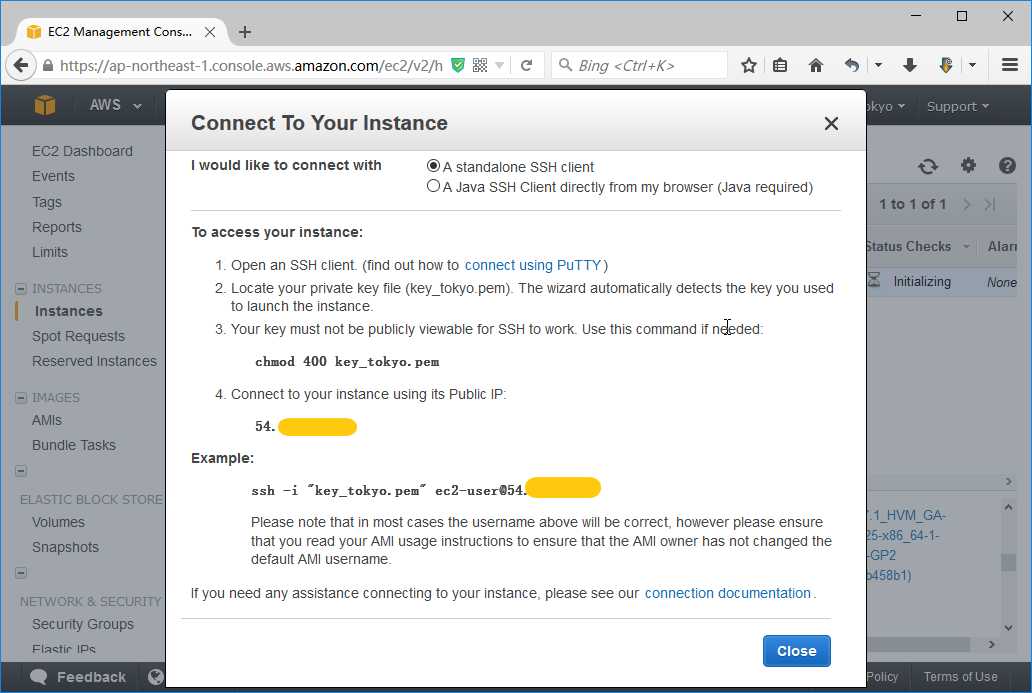Open downloads with down arrow icon

click(910, 65)
